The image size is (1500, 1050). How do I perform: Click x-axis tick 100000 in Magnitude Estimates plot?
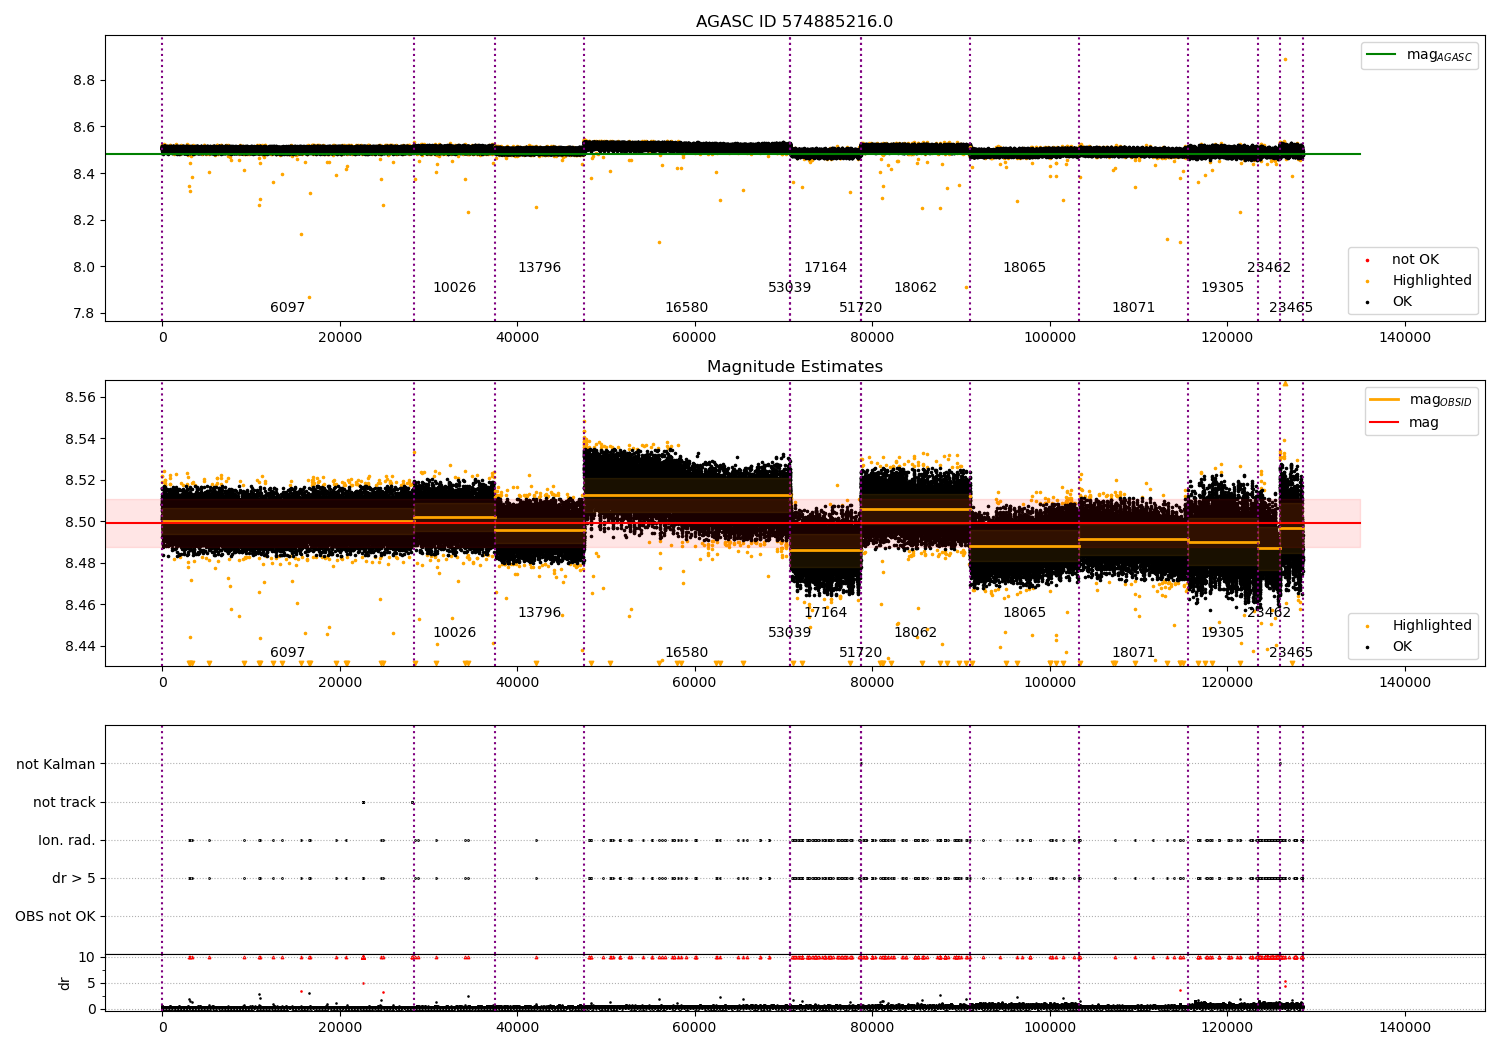click(x=1049, y=683)
